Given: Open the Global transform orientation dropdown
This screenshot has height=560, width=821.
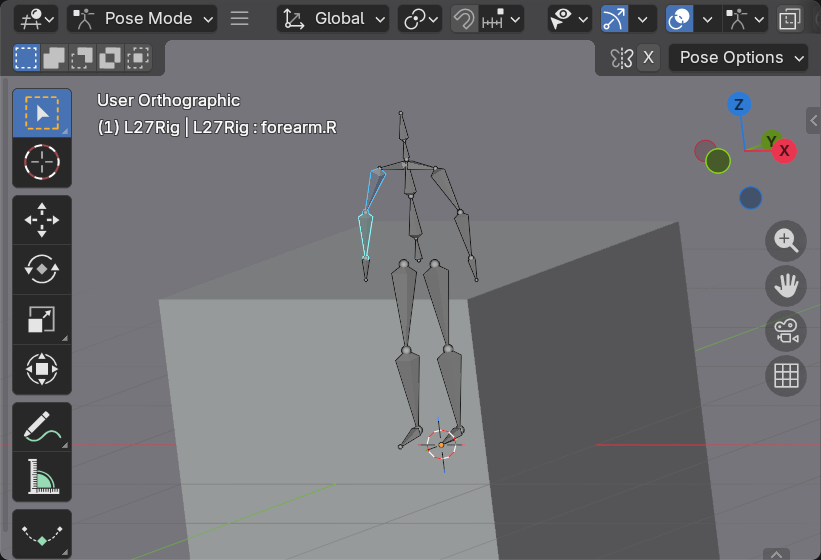Looking at the screenshot, I should coord(333,19).
